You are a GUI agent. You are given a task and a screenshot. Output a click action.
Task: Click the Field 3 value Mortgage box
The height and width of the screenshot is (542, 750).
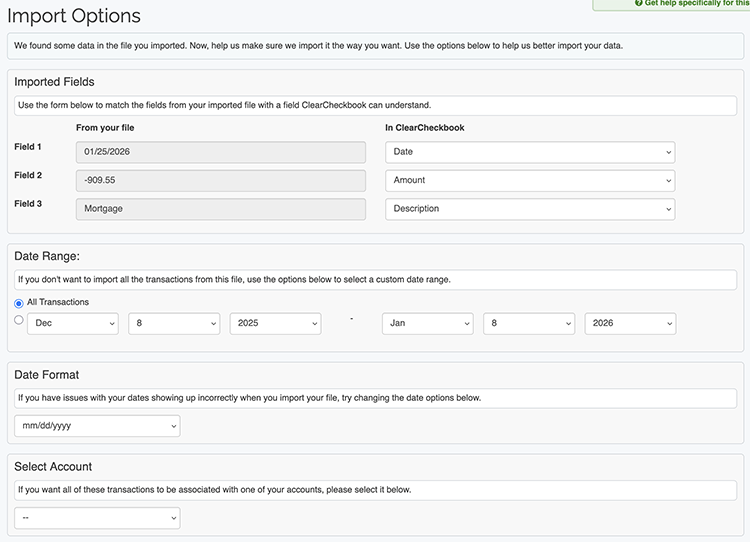click(x=221, y=209)
